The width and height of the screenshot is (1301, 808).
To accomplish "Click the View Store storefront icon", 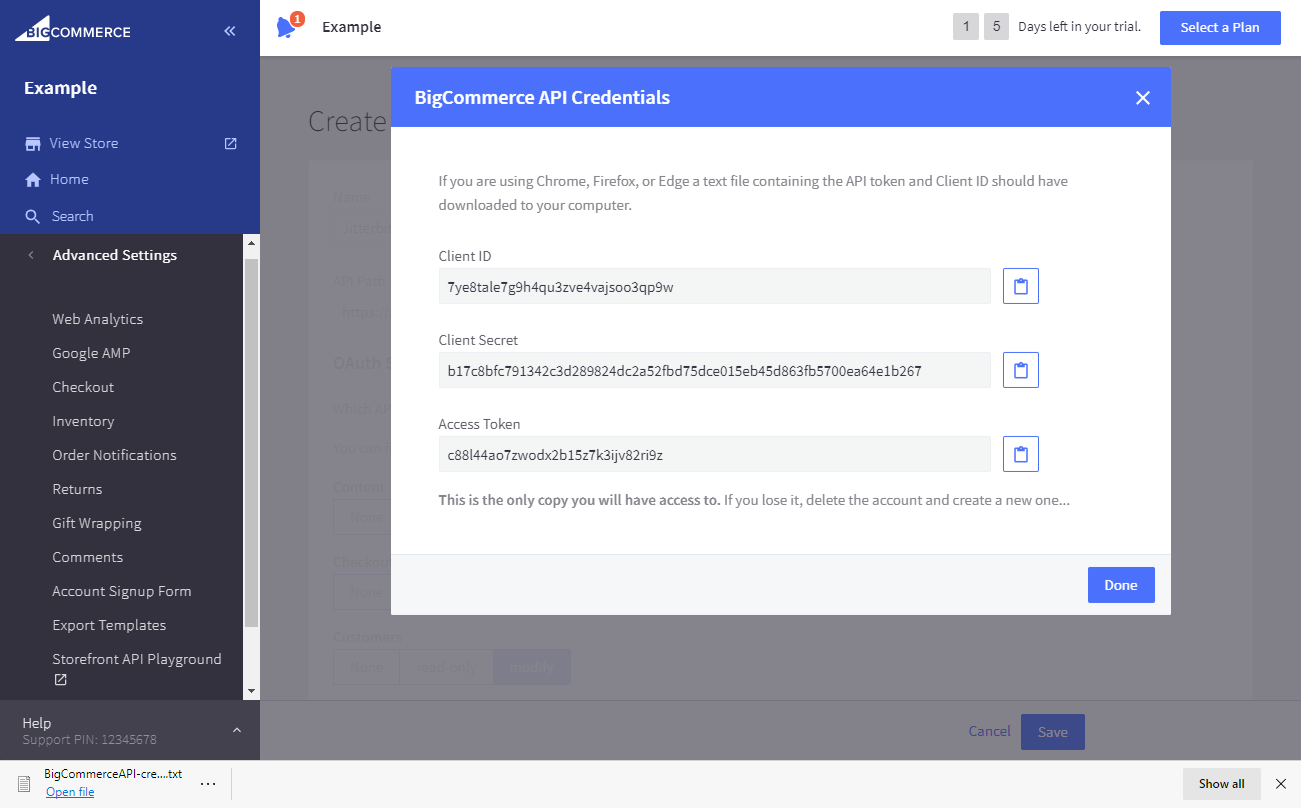I will [x=33, y=144].
